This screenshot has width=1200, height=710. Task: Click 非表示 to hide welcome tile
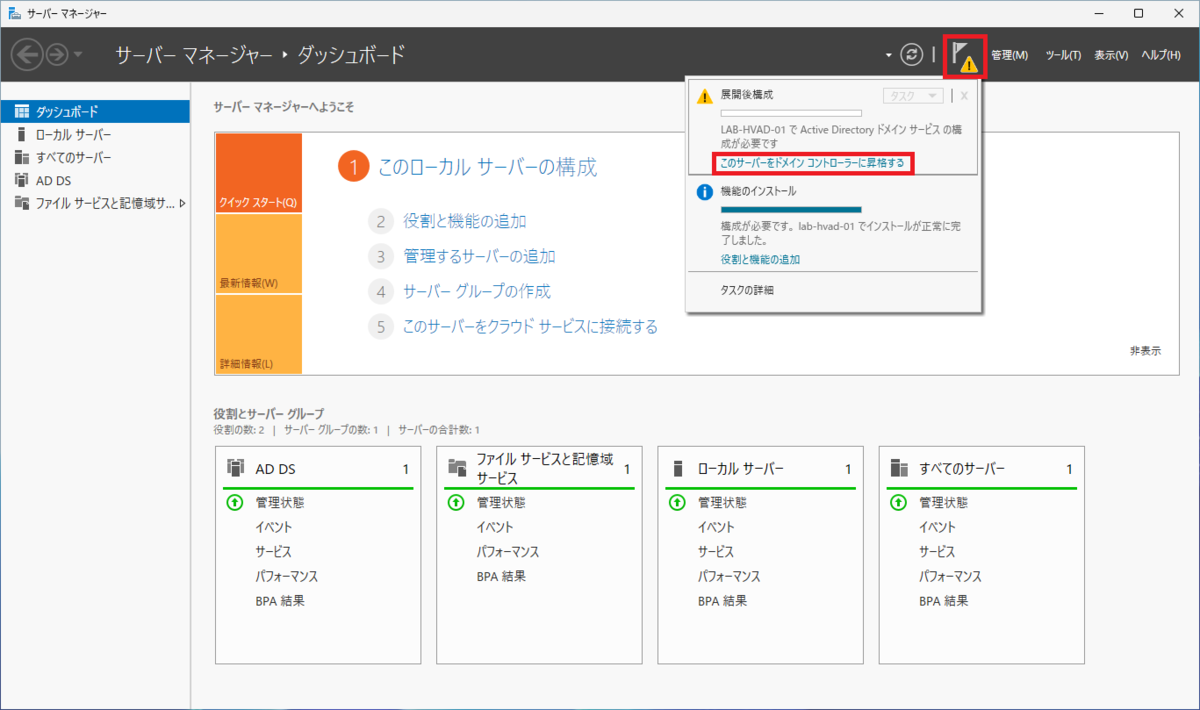click(1145, 351)
